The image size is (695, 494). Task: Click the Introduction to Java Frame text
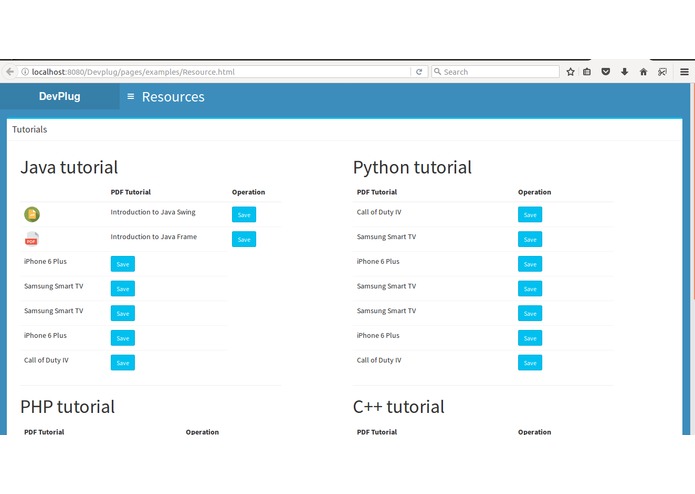click(154, 237)
